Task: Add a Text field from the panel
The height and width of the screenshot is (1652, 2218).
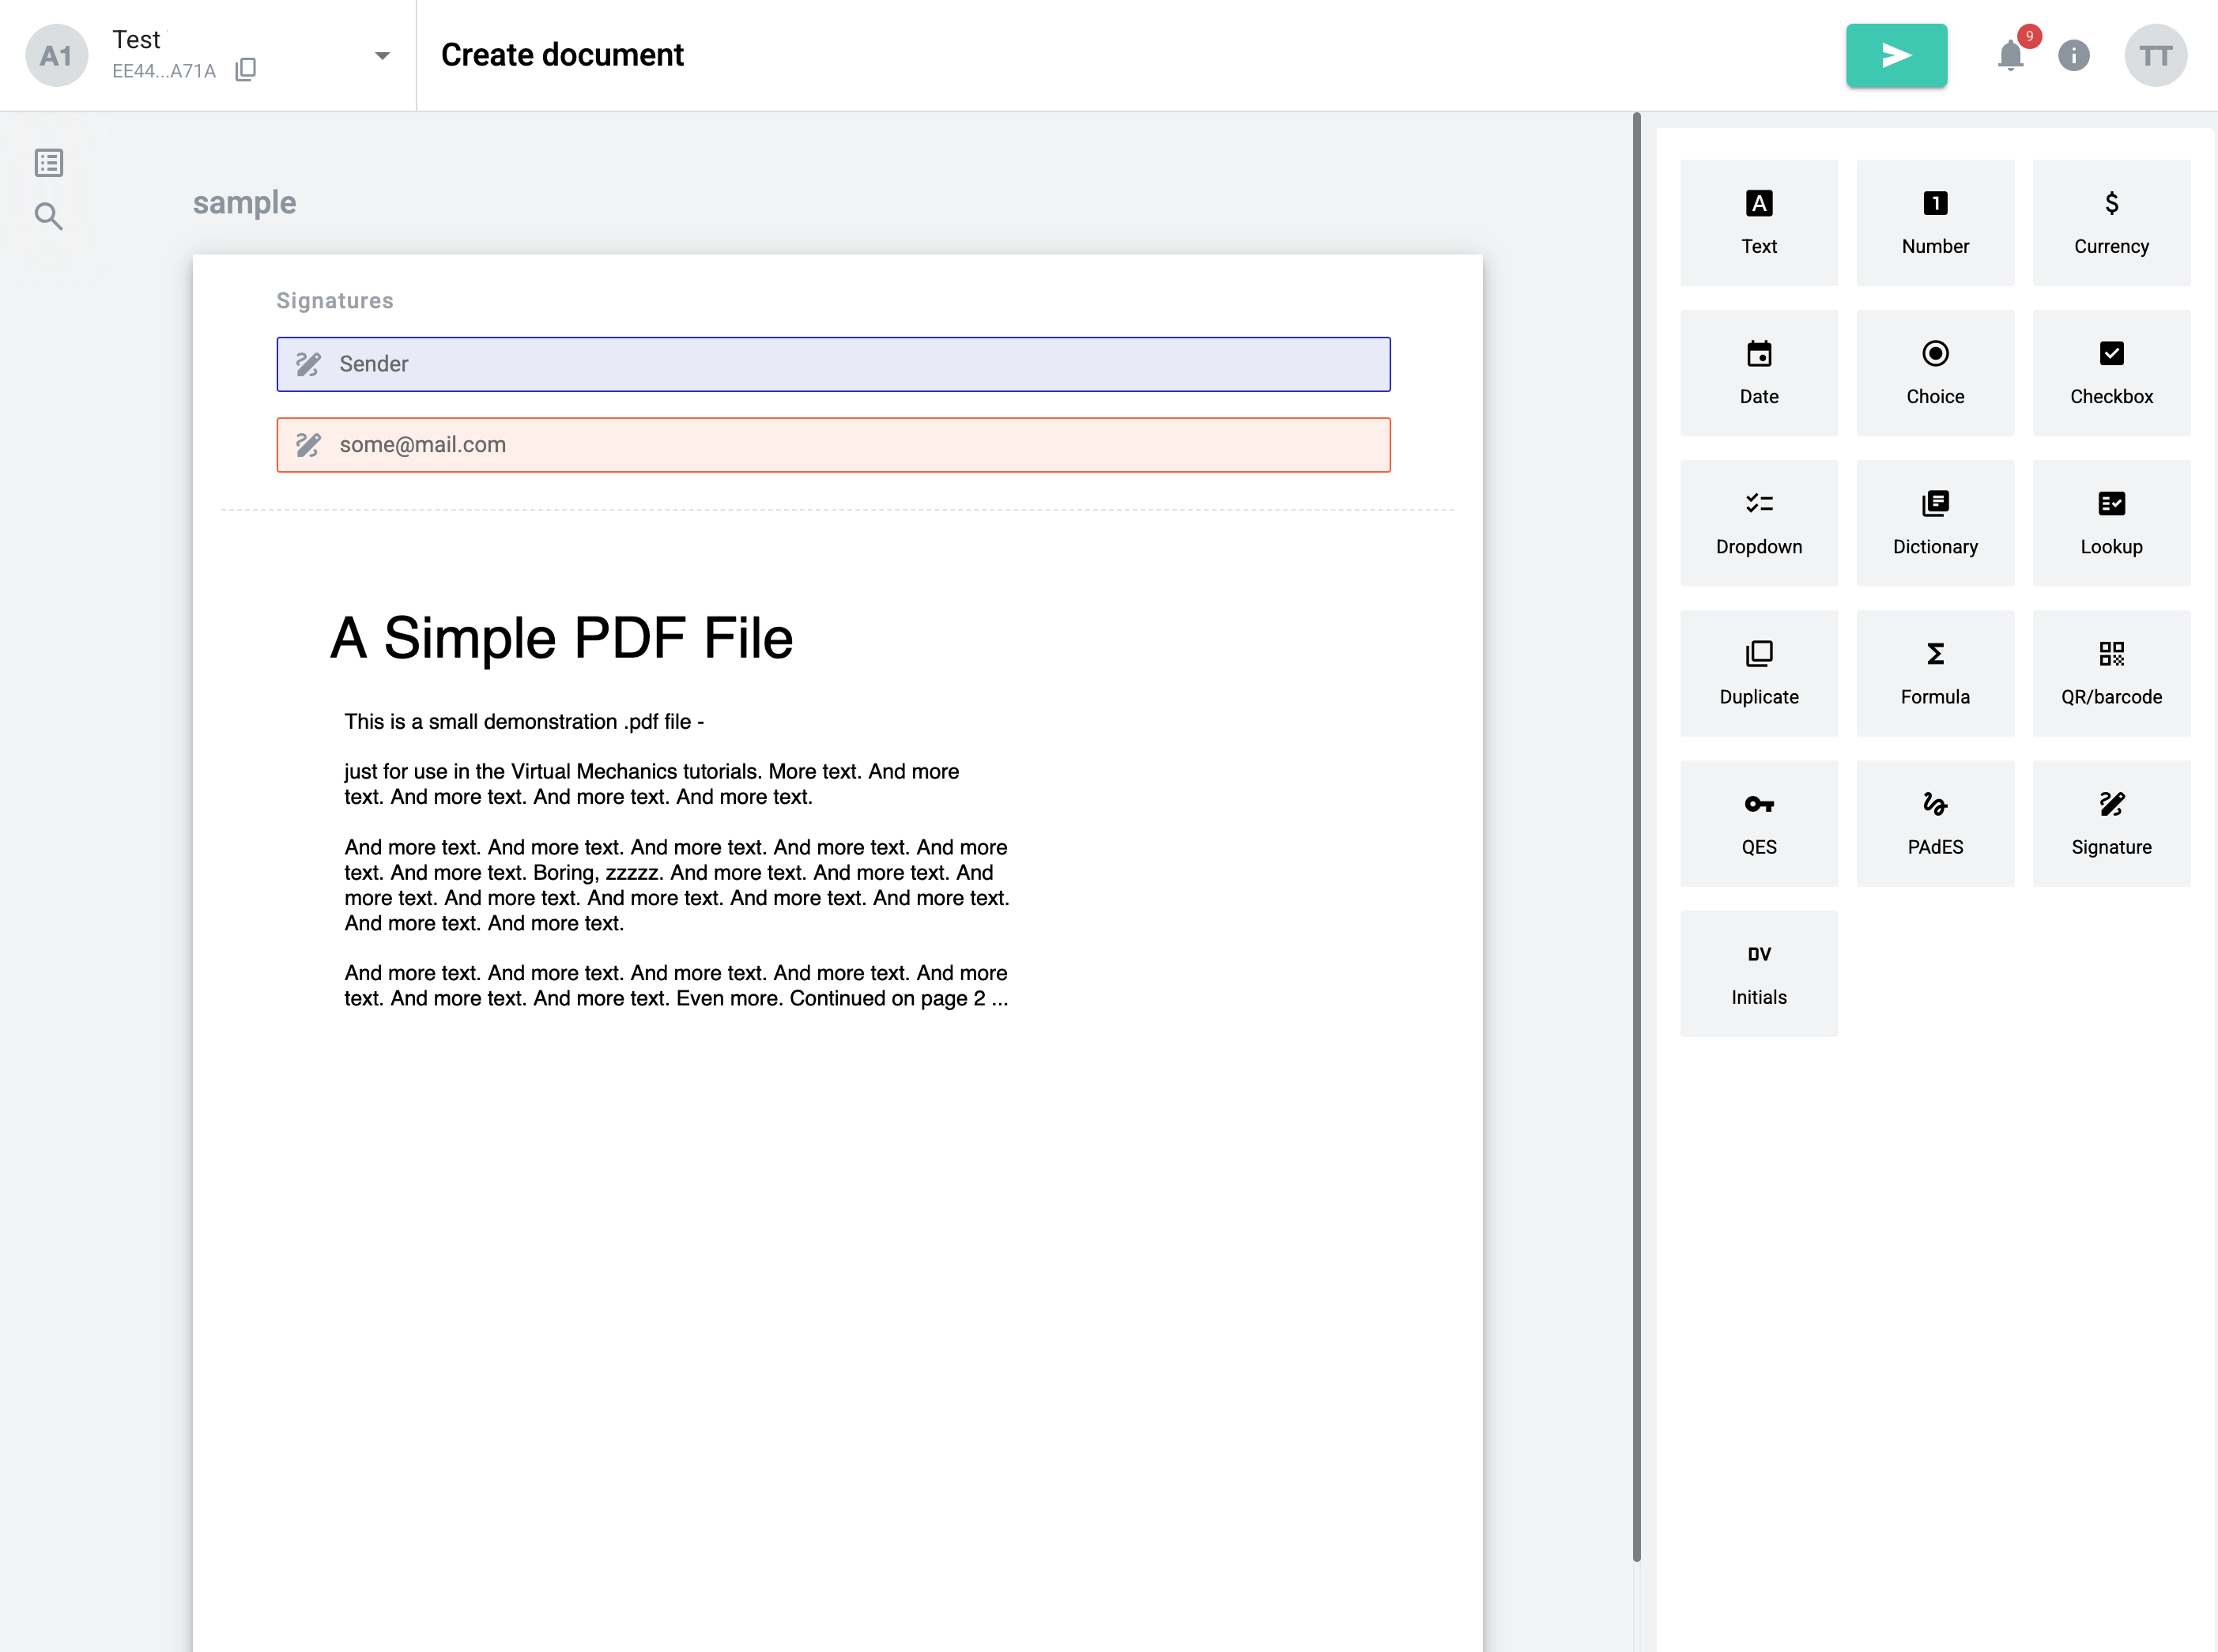Action: pyautogui.click(x=1758, y=223)
